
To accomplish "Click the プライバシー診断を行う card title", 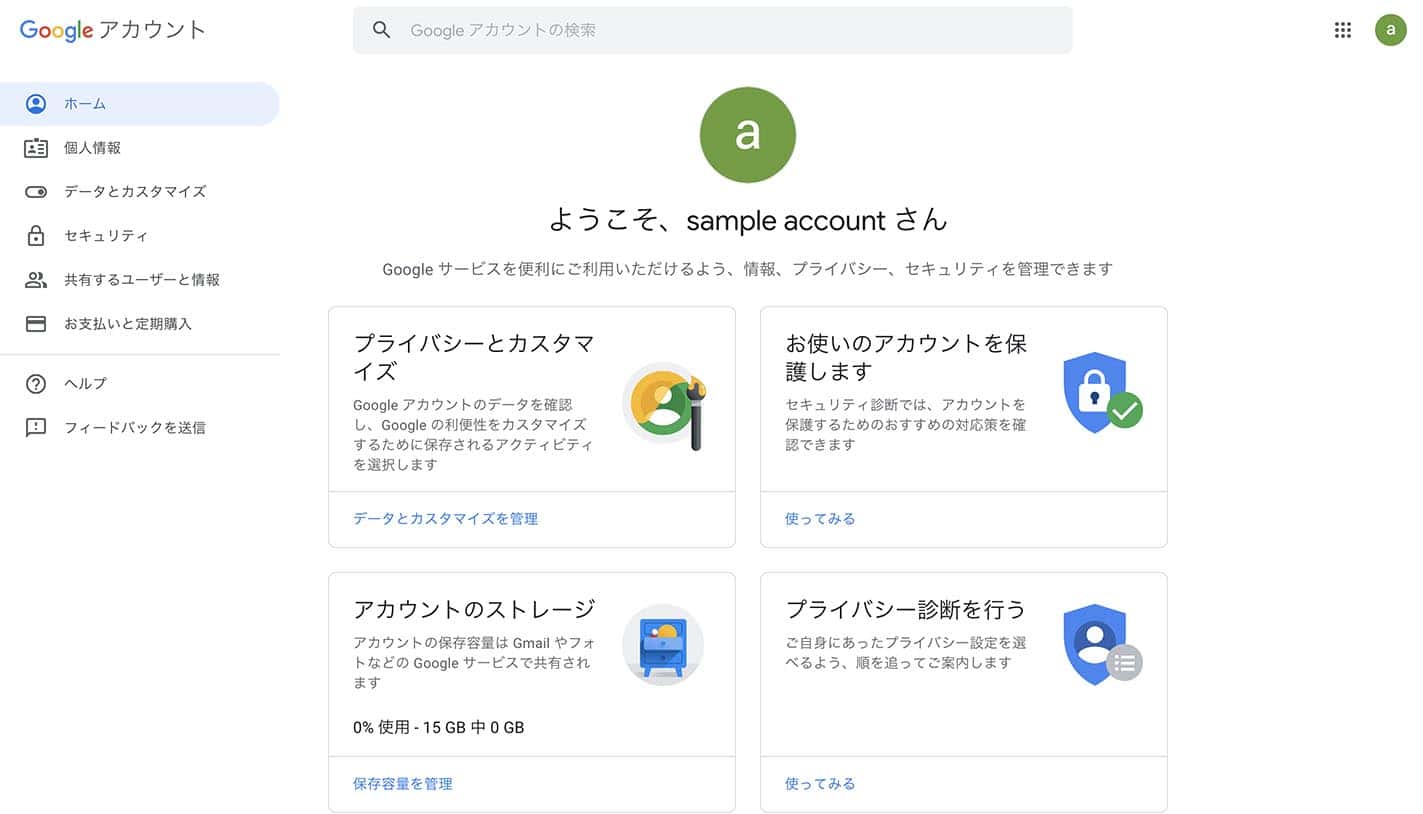I will click(x=906, y=609).
